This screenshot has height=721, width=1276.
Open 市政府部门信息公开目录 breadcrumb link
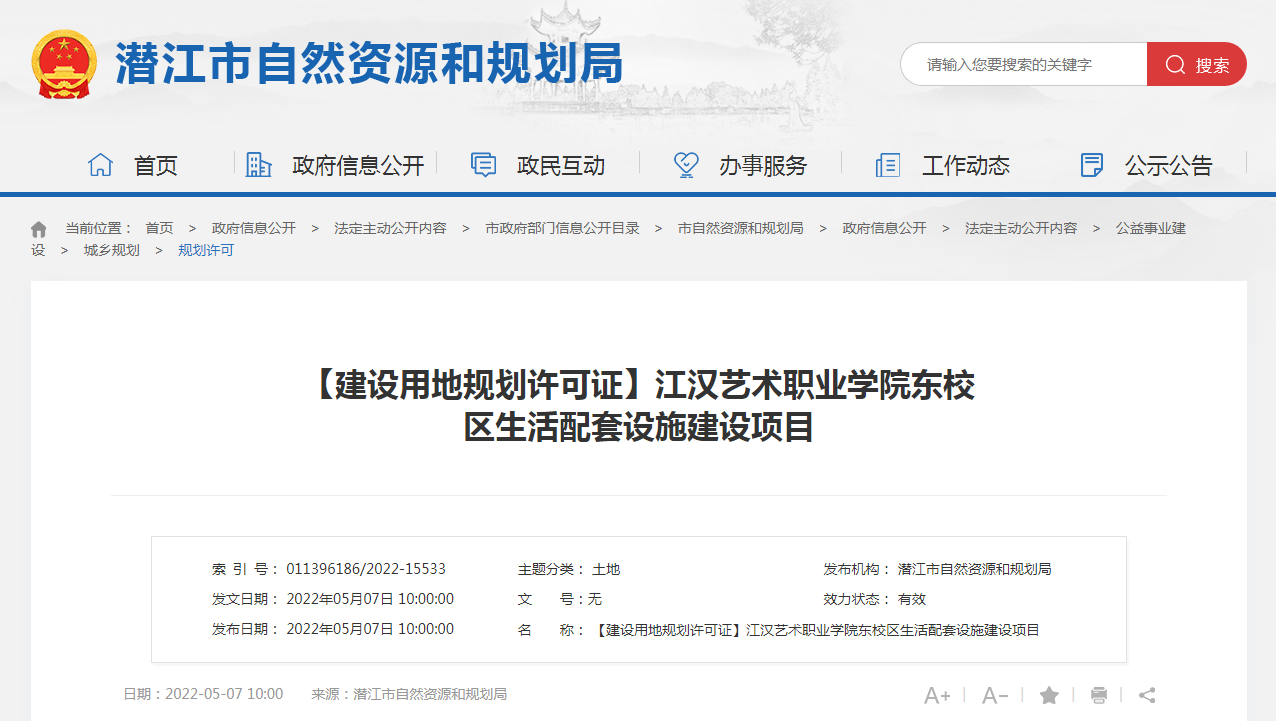pyautogui.click(x=562, y=228)
